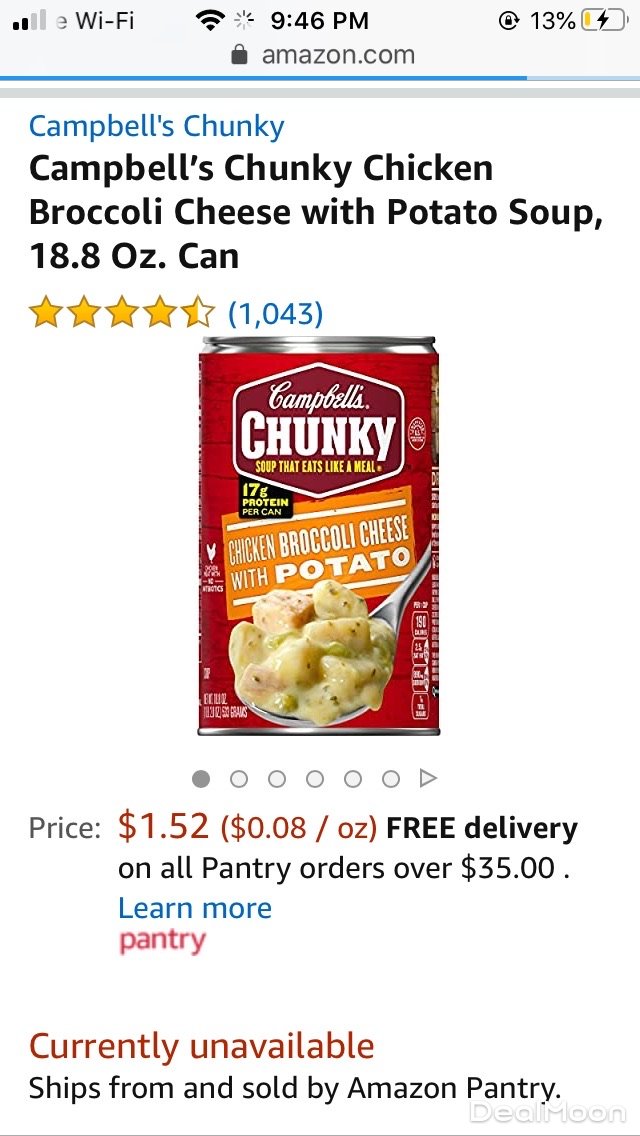
Task: Click the star rating icons
Action: 122,314
